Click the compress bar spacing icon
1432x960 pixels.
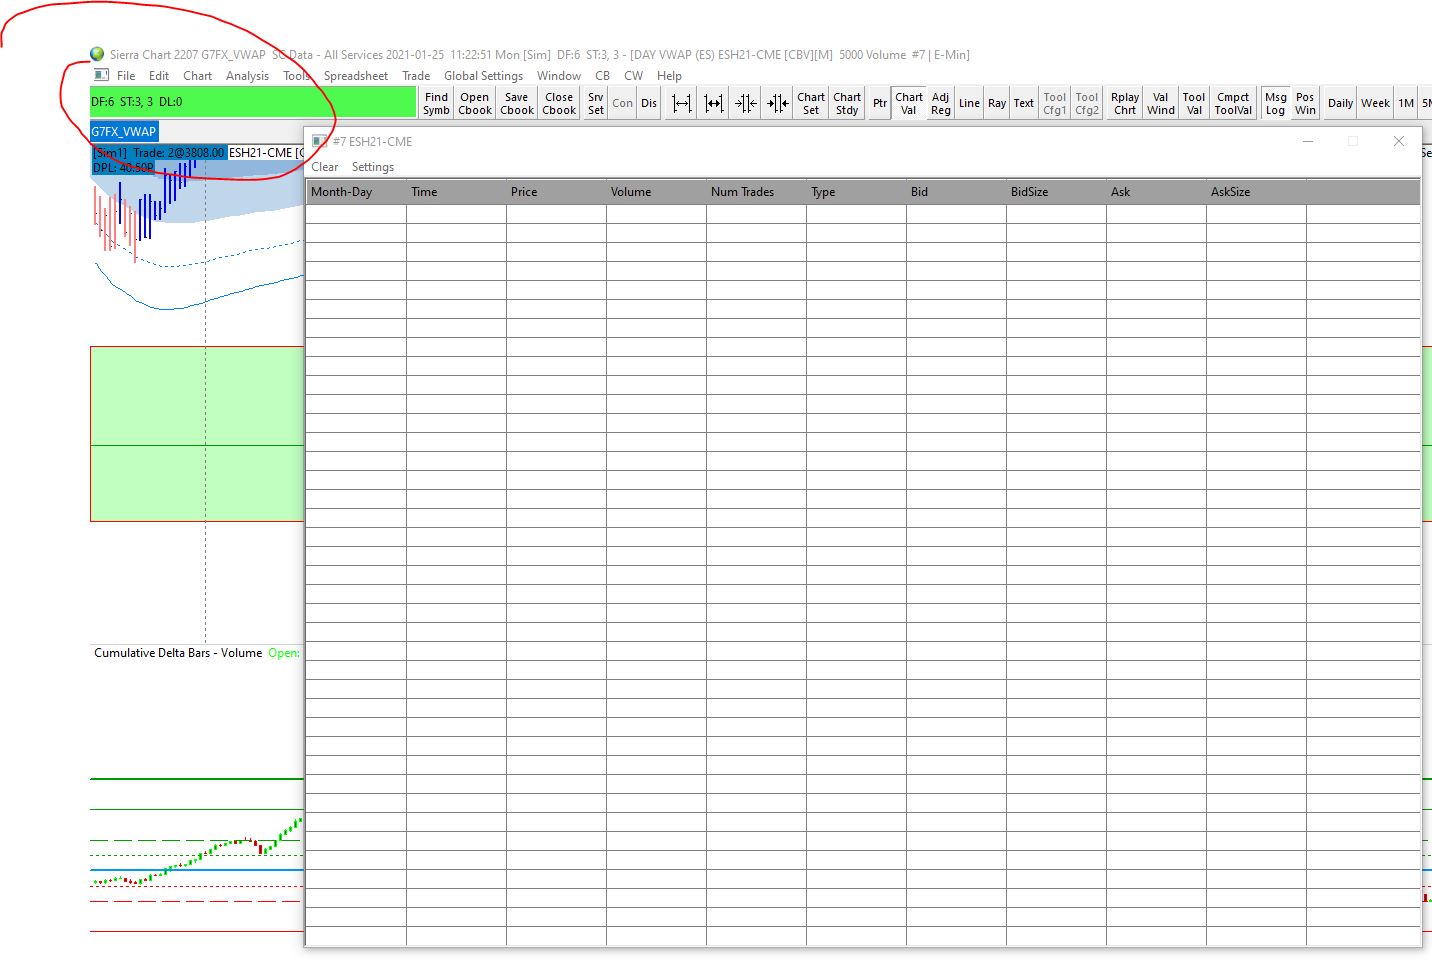tap(714, 103)
